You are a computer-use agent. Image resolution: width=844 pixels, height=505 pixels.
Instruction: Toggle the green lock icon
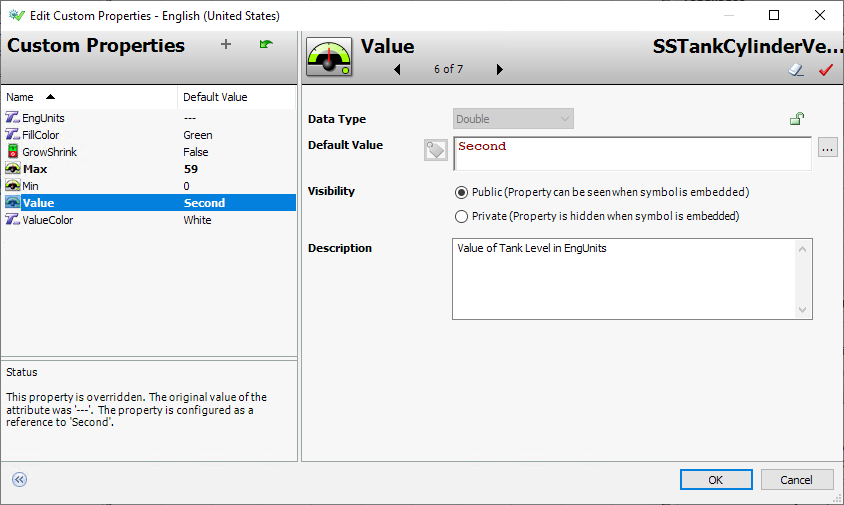[796, 119]
